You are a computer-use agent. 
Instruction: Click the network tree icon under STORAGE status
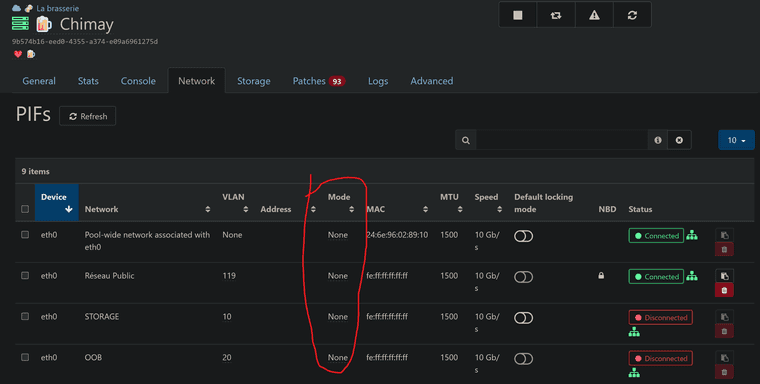point(634,332)
